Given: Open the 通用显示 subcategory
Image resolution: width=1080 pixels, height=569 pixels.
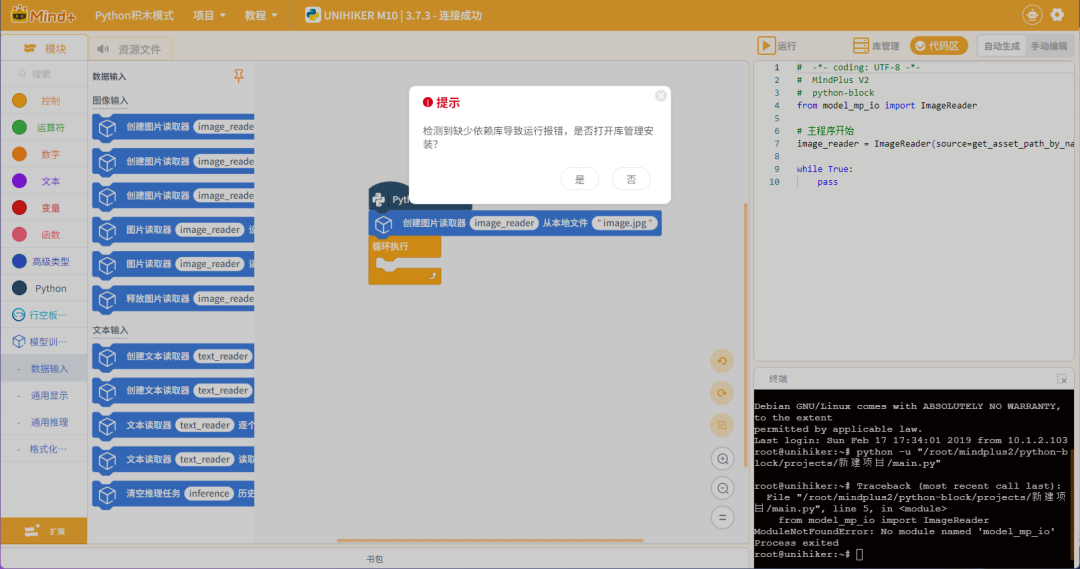Looking at the screenshot, I should coord(43,395).
